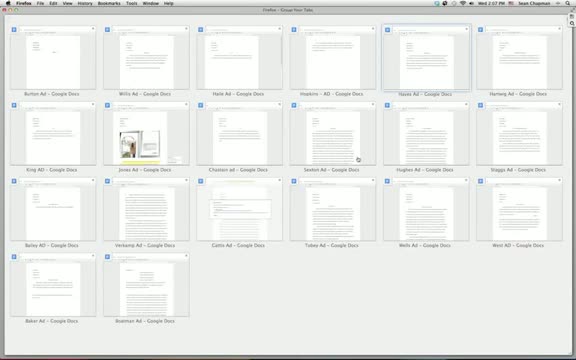Image resolution: width=576 pixels, height=360 pixels.
Task: Open the Hayes Ad document thumbnail
Action: tap(426, 58)
